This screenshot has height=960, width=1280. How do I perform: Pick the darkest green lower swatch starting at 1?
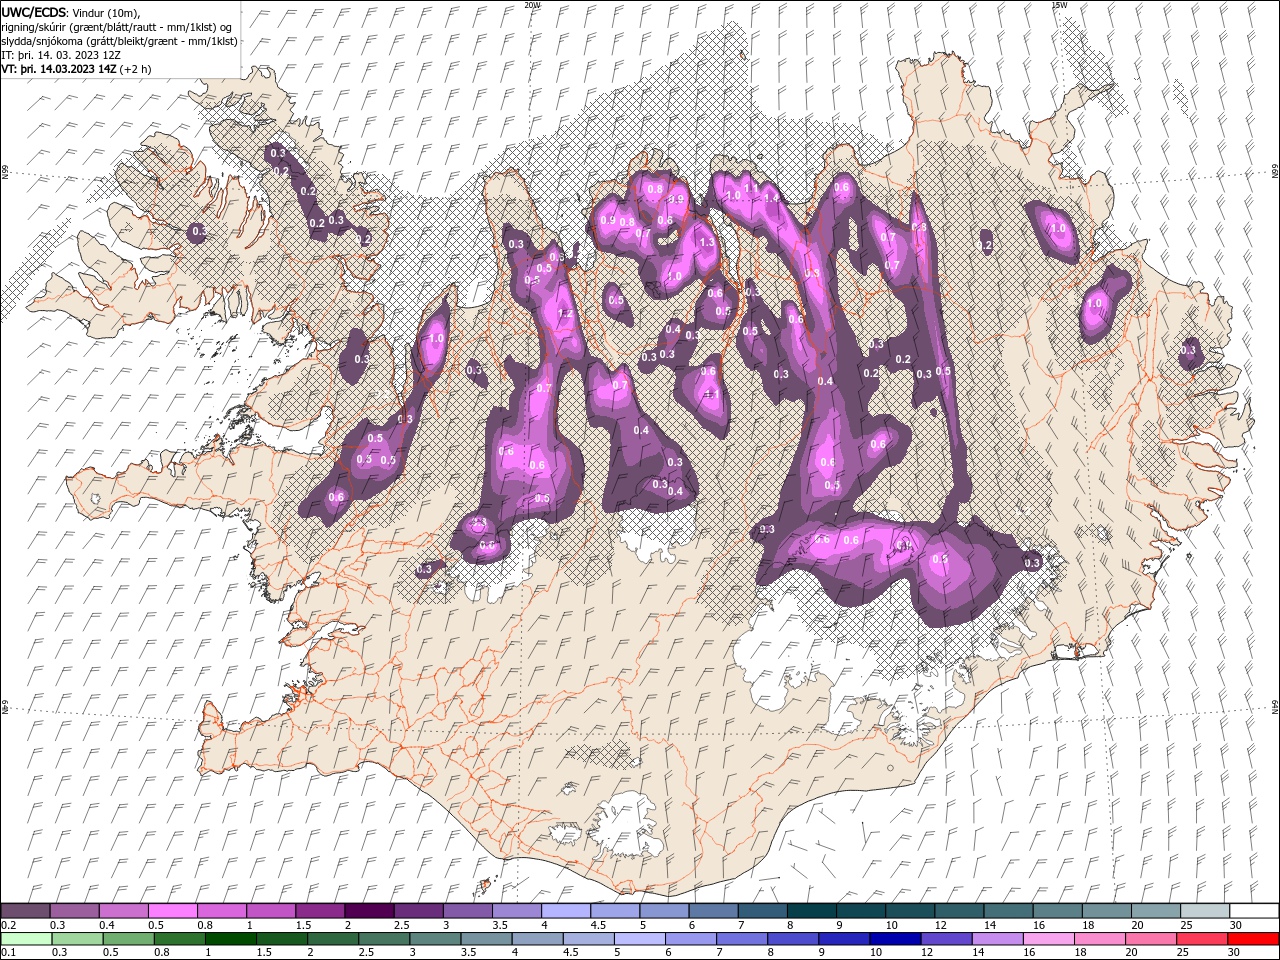coord(230,939)
